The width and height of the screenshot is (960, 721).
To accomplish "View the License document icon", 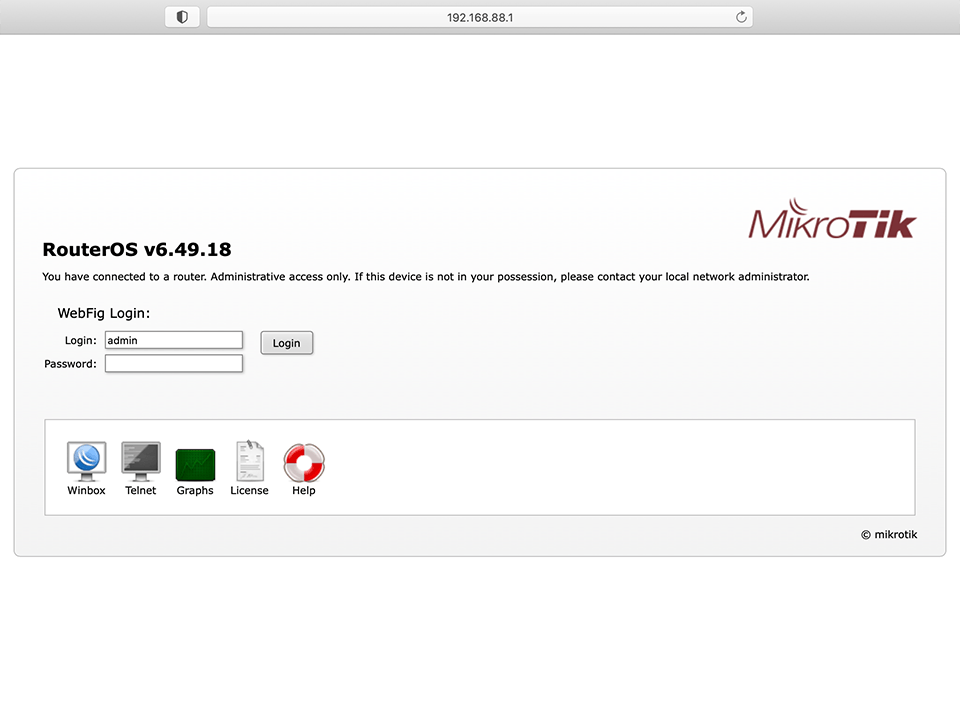I will [250, 461].
